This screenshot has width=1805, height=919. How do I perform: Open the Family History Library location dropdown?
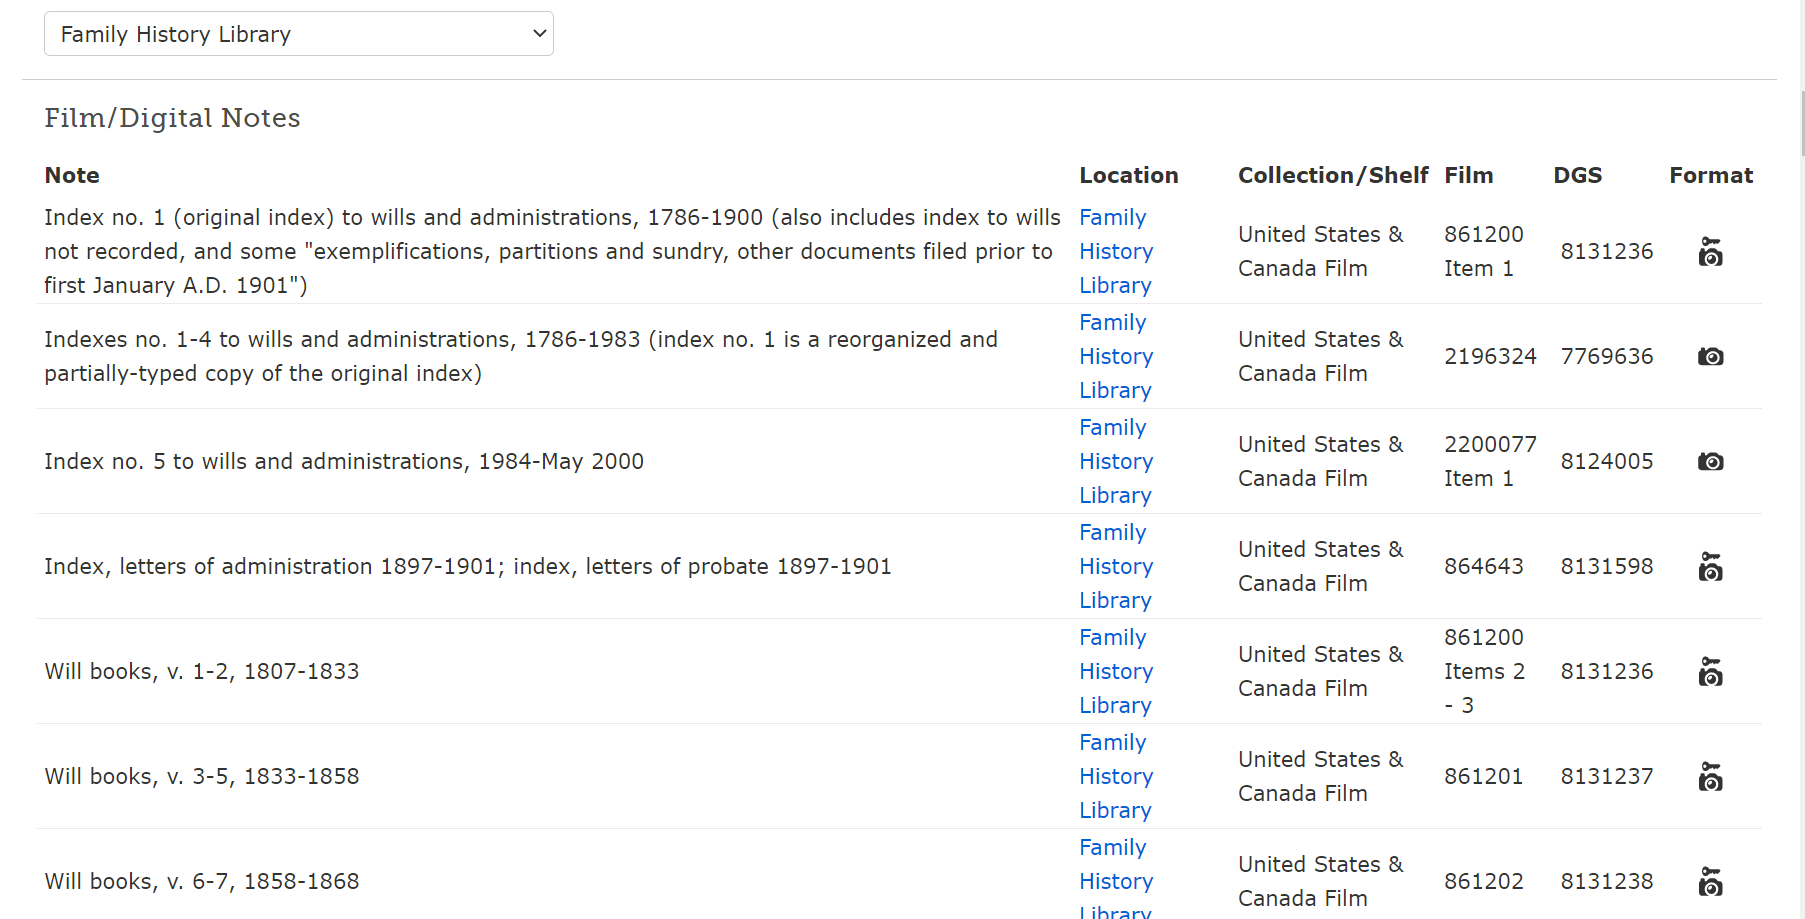(298, 34)
